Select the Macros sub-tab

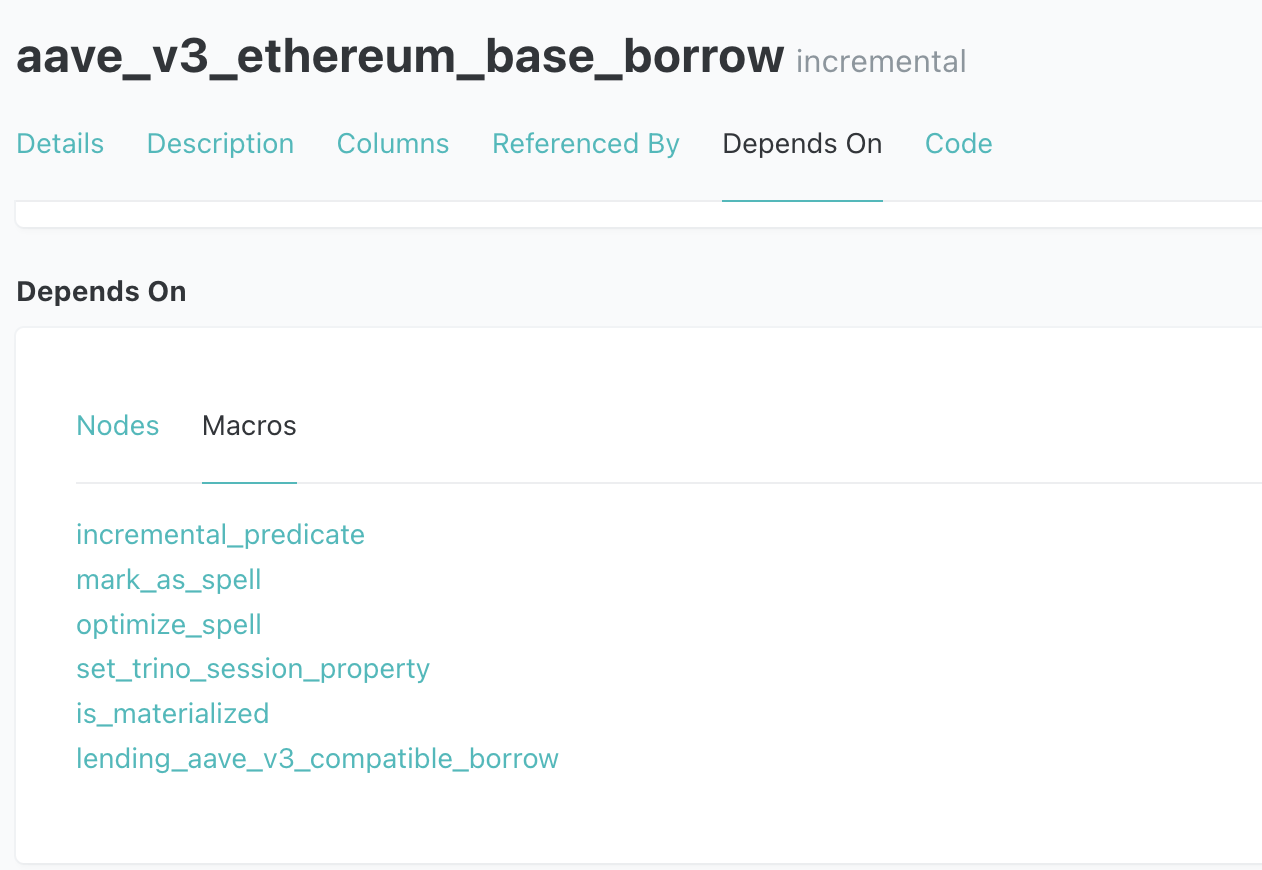pos(249,426)
